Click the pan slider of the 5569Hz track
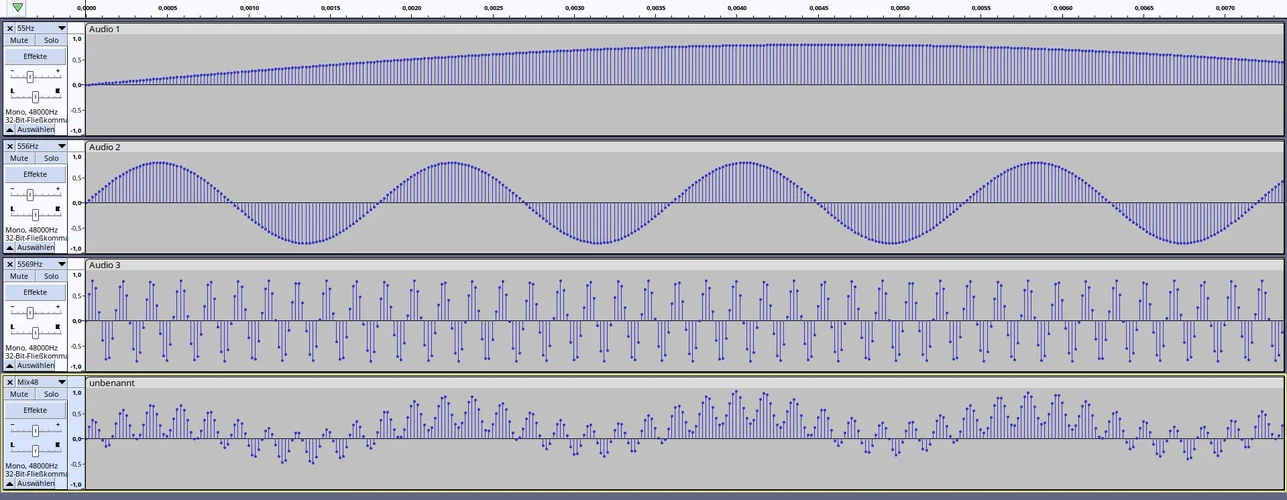This screenshot has width=1287, height=500. pos(35,332)
